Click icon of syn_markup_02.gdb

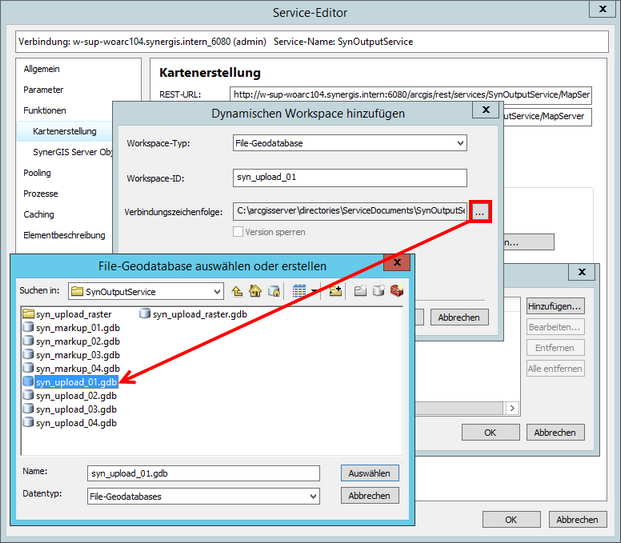pos(28,341)
